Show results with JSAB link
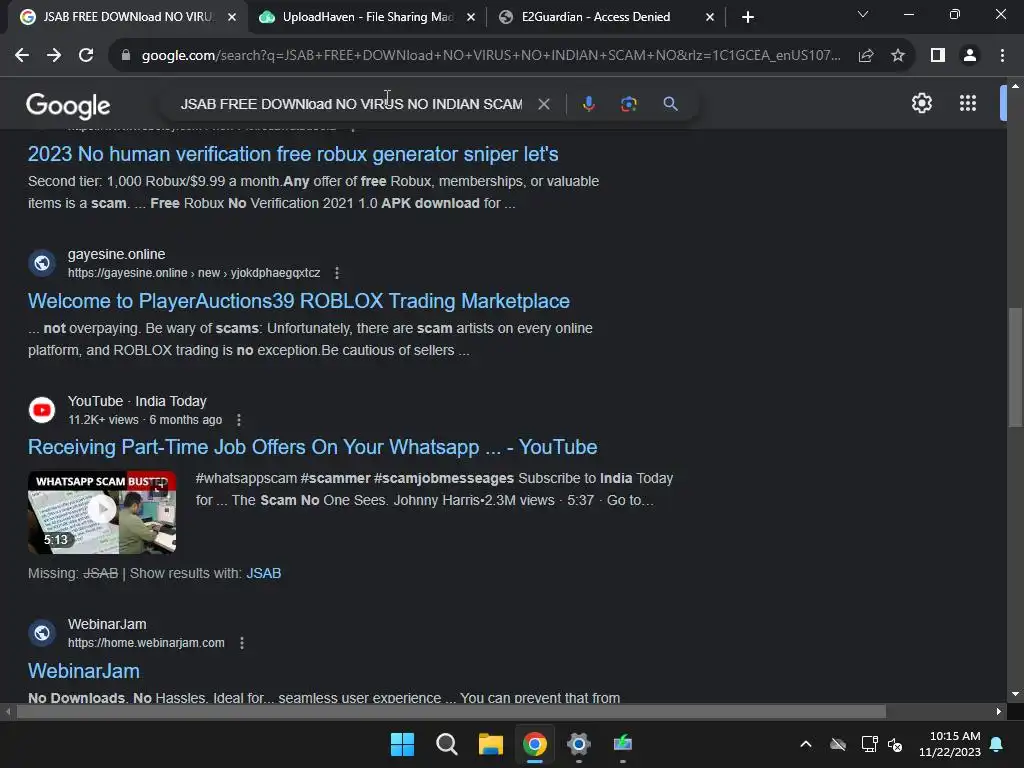Screen dimensions: 1024x768 click(x=264, y=573)
